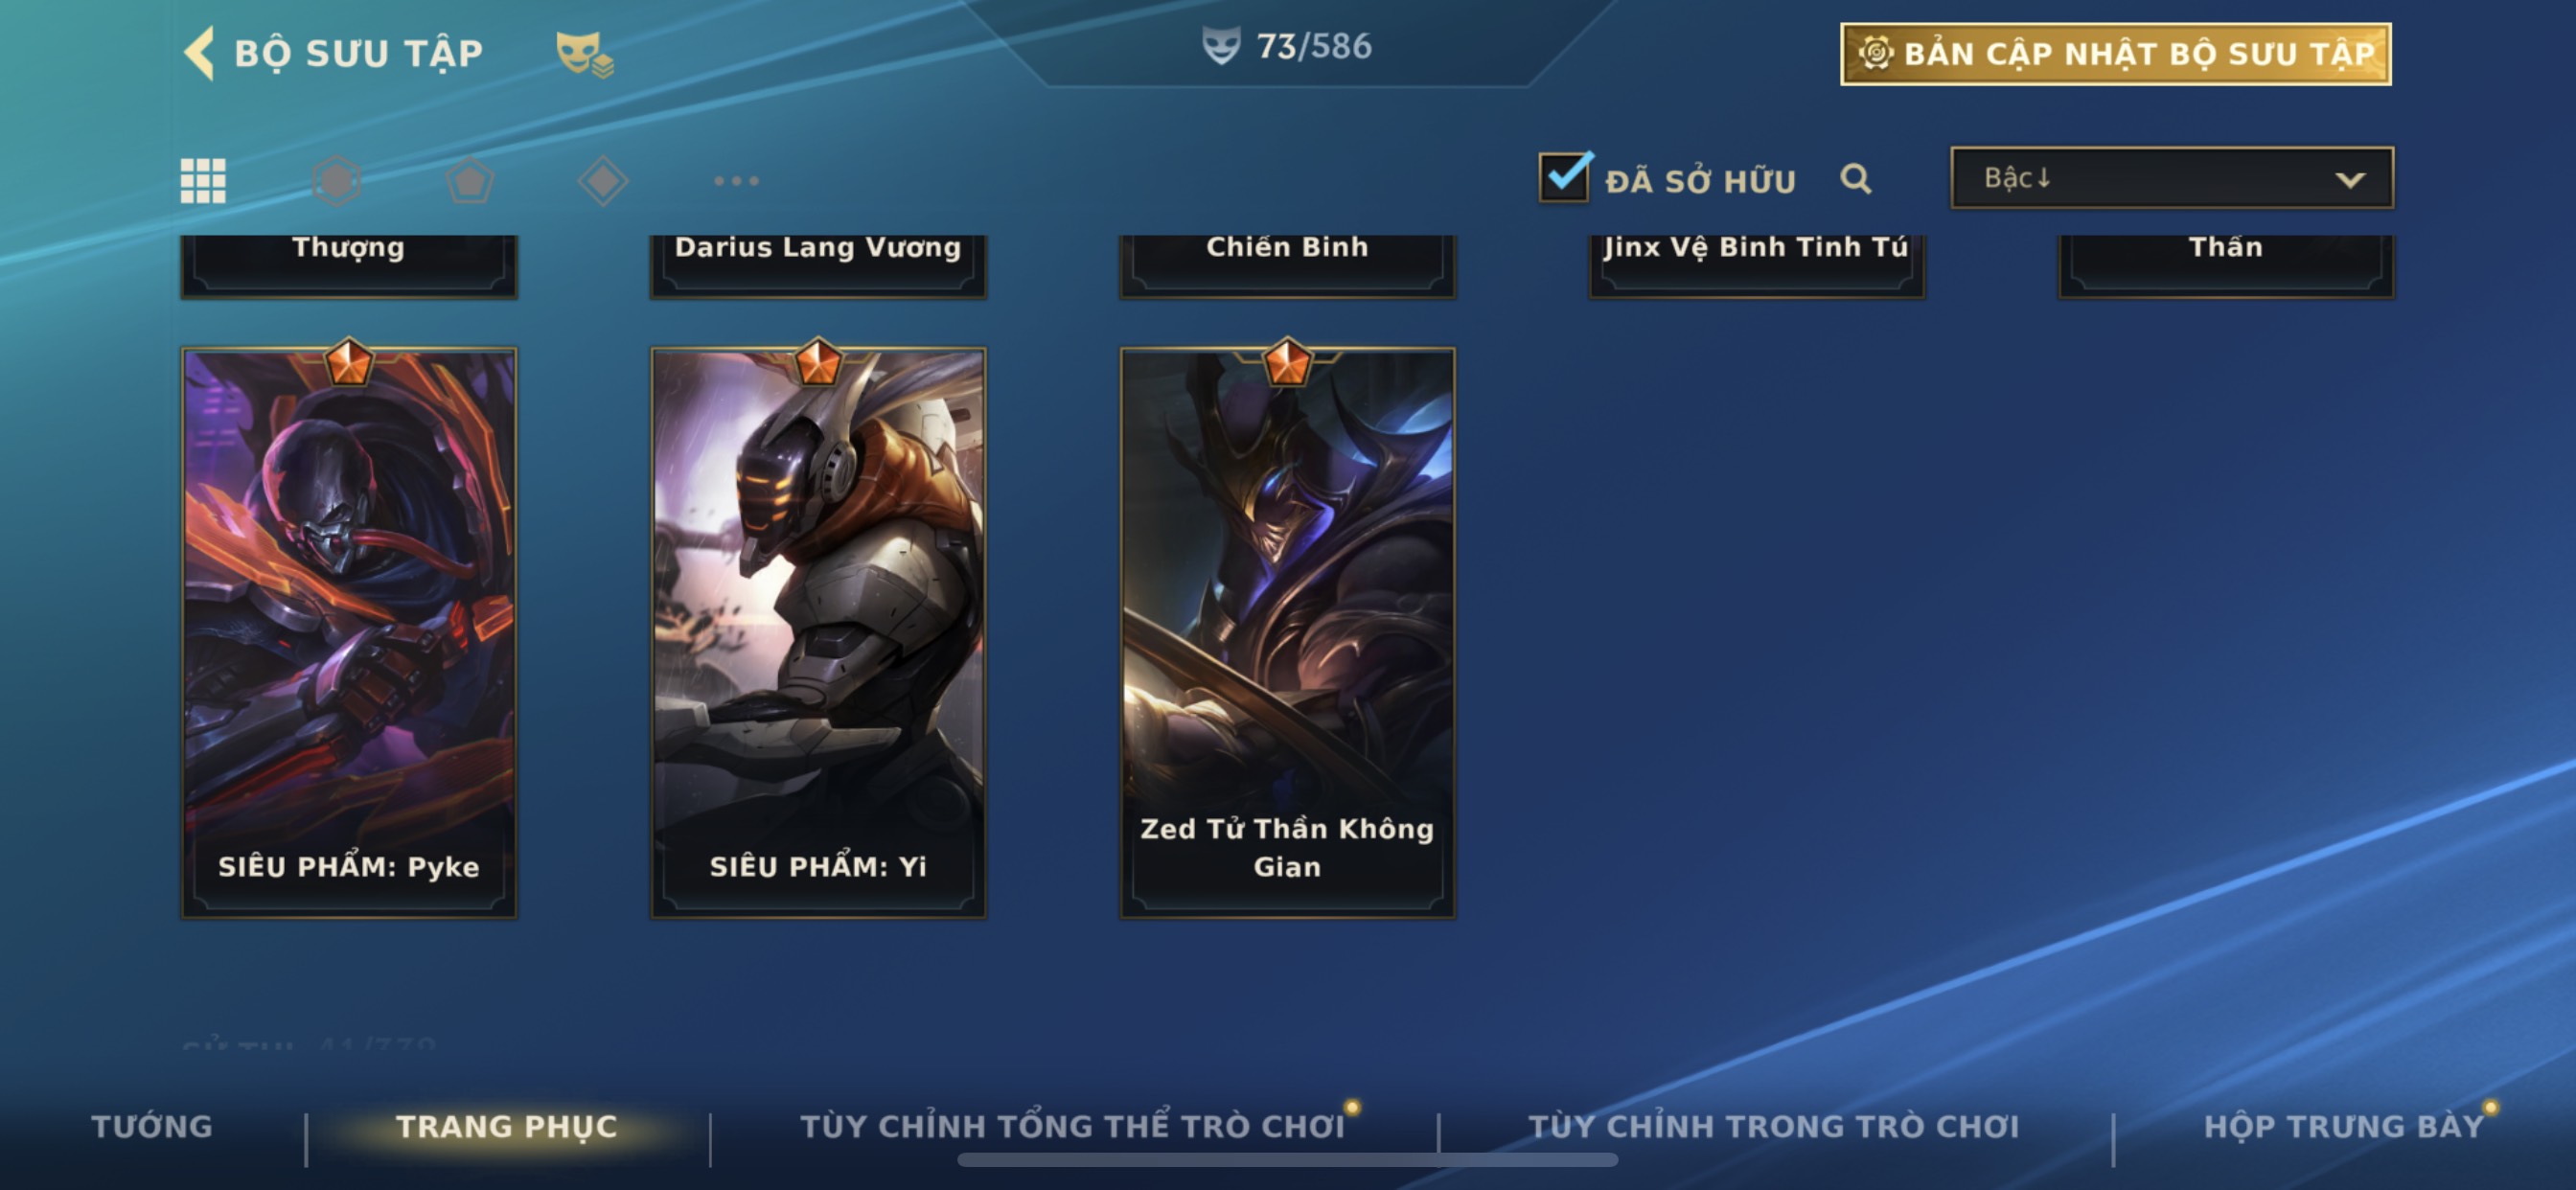Image resolution: width=2576 pixels, height=1190 pixels.
Task: Open Zed Tử Thần Không Gian skin
Action: (x=1287, y=632)
